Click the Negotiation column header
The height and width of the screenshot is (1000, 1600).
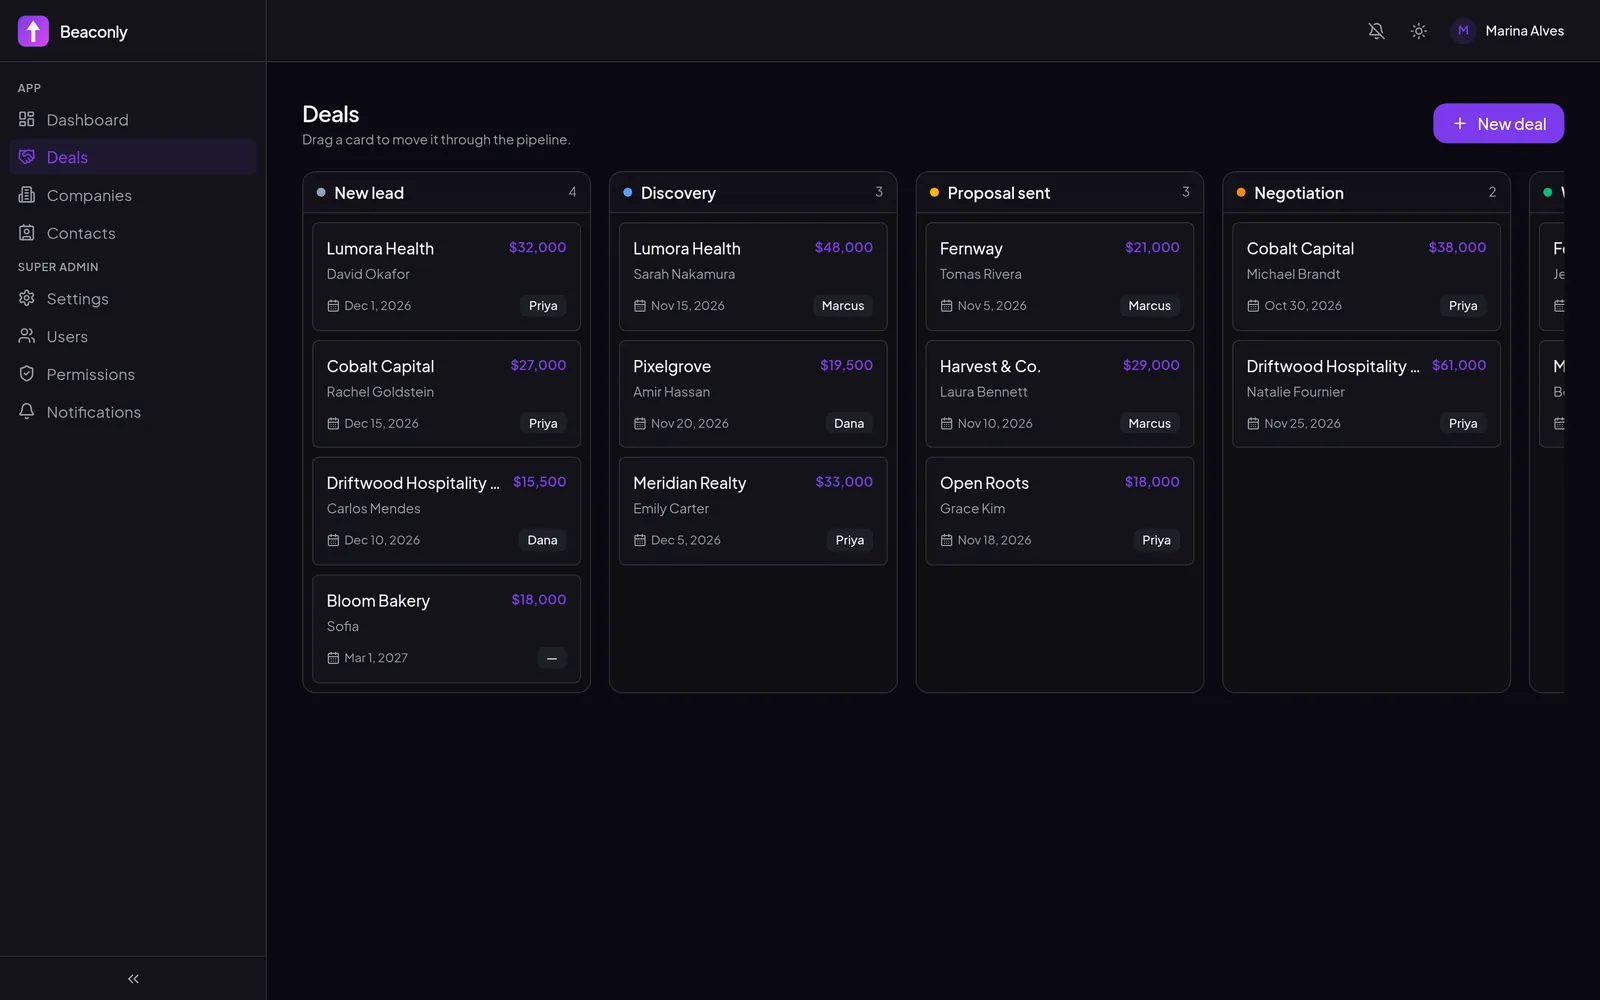coord(1366,192)
